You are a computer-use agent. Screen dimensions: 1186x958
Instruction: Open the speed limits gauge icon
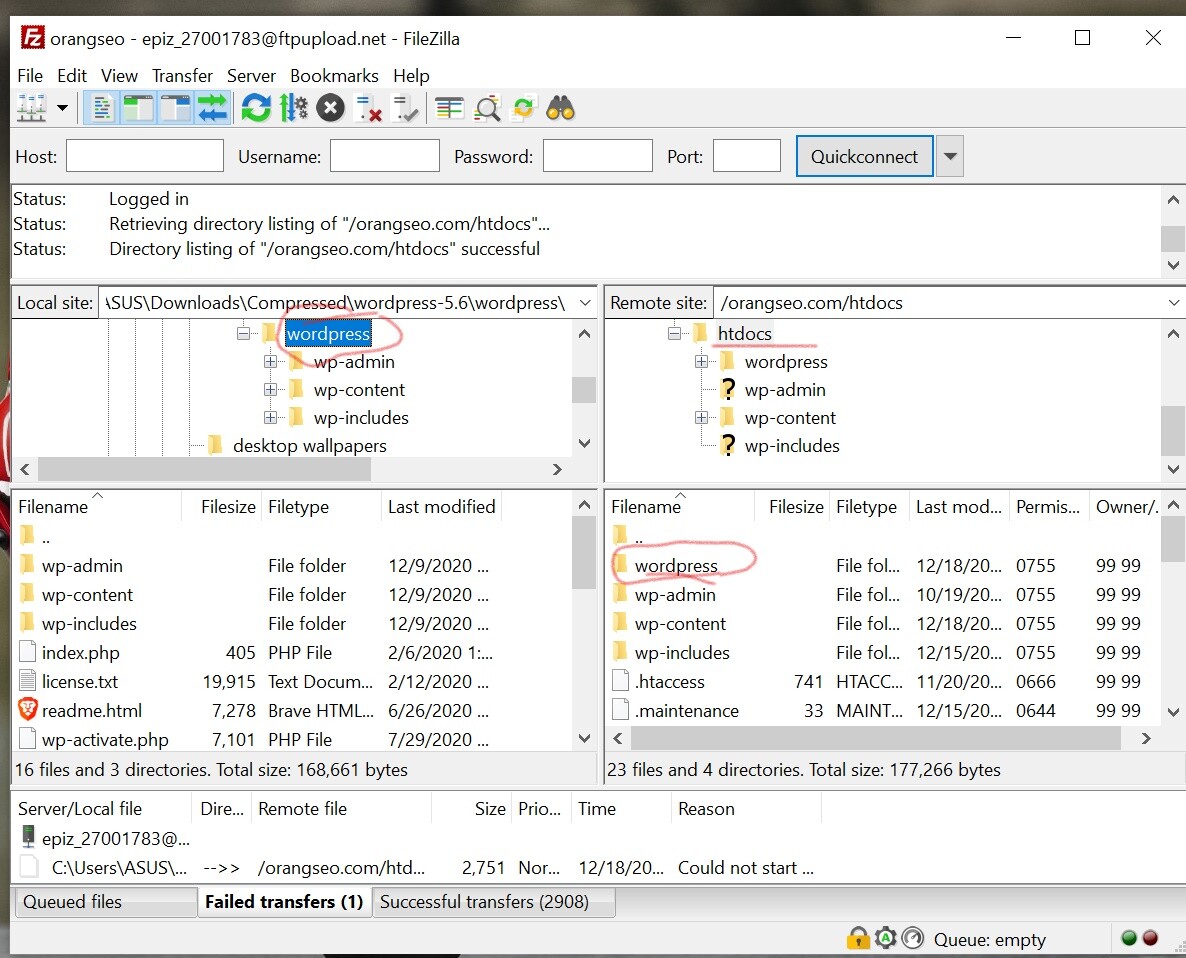(913, 938)
